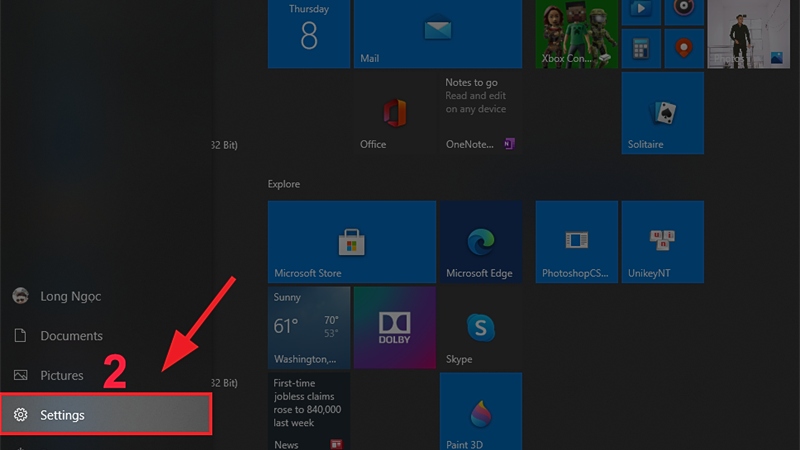The width and height of the screenshot is (800, 450).
Task: Click the Pictures landscape icon
Action: pyautogui.click(x=20, y=375)
